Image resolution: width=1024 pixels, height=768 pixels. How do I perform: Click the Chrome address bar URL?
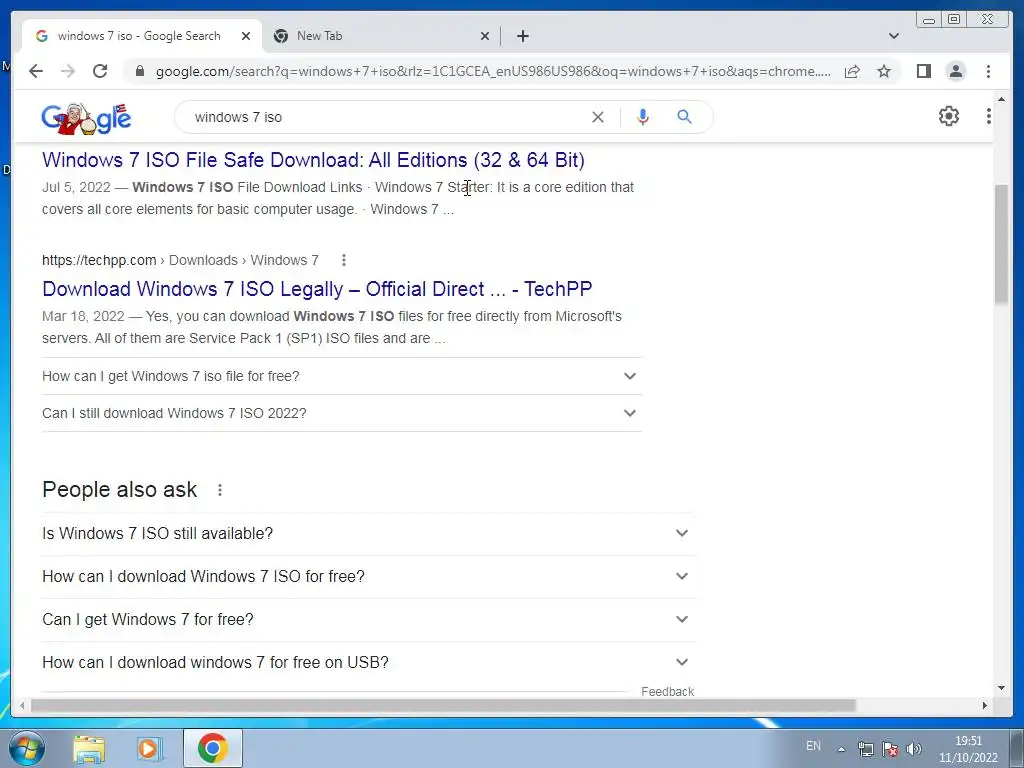click(493, 71)
